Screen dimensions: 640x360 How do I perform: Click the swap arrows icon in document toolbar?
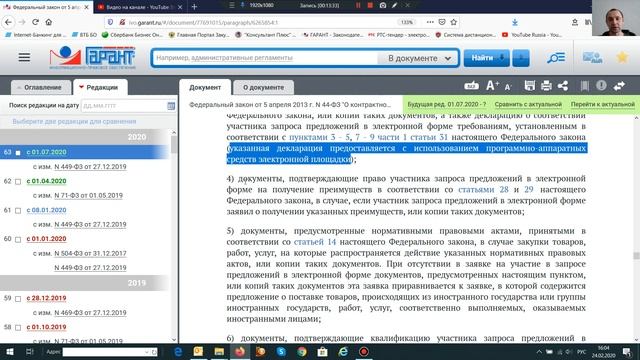click(619, 86)
